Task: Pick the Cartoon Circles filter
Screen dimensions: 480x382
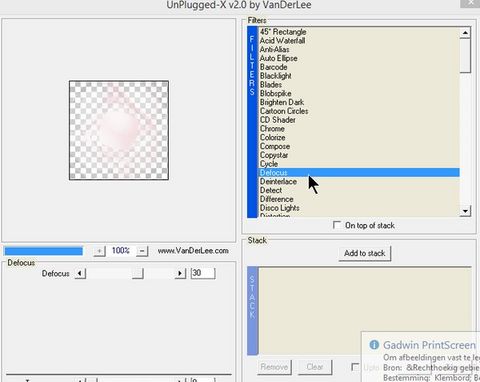Action: (x=284, y=111)
